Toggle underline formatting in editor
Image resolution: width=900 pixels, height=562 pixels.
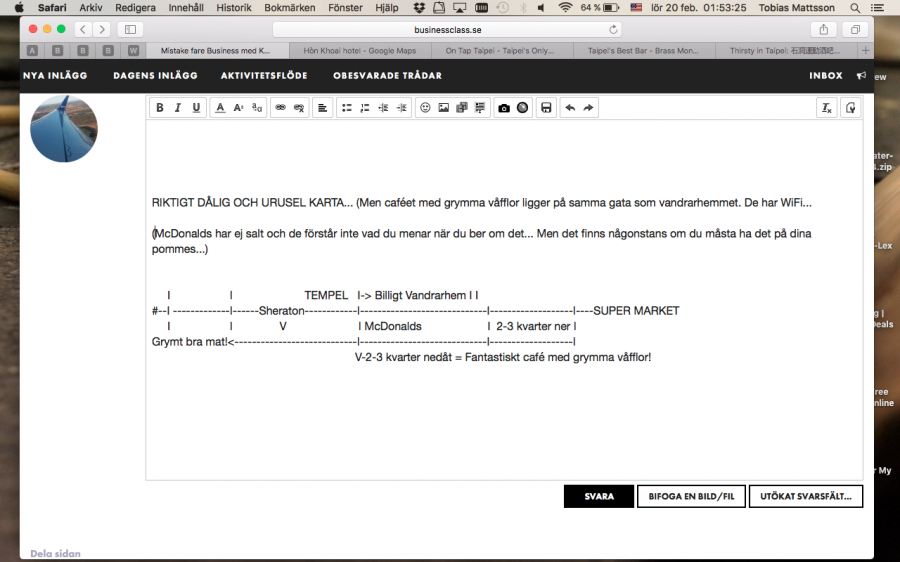point(196,108)
